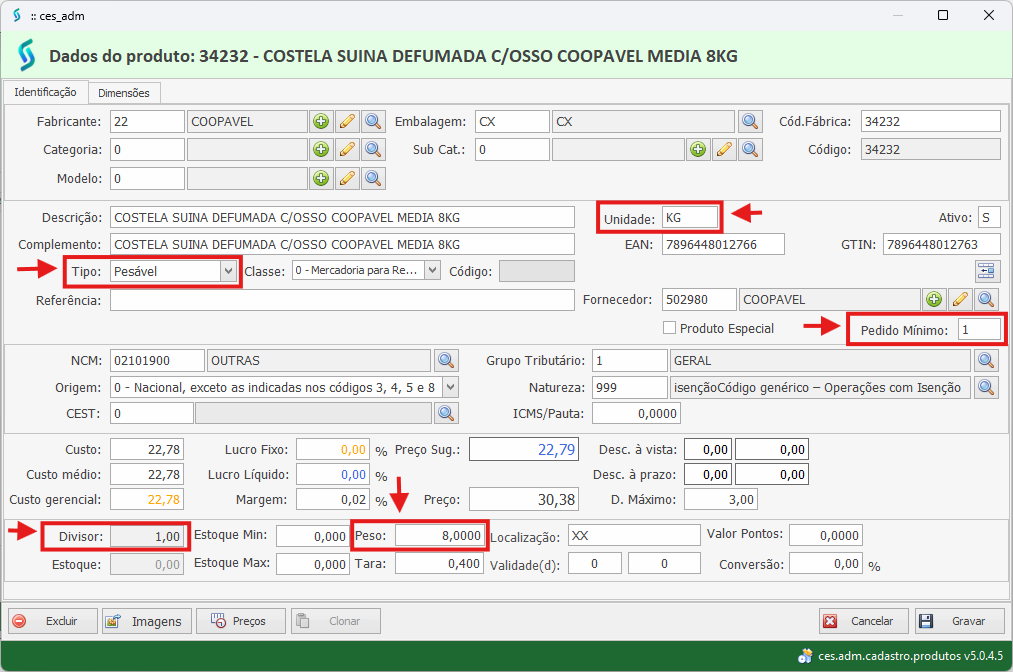Viewport: 1013px width, 672px height.
Task: Expand the Classe dropdown
Action: pos(432,270)
